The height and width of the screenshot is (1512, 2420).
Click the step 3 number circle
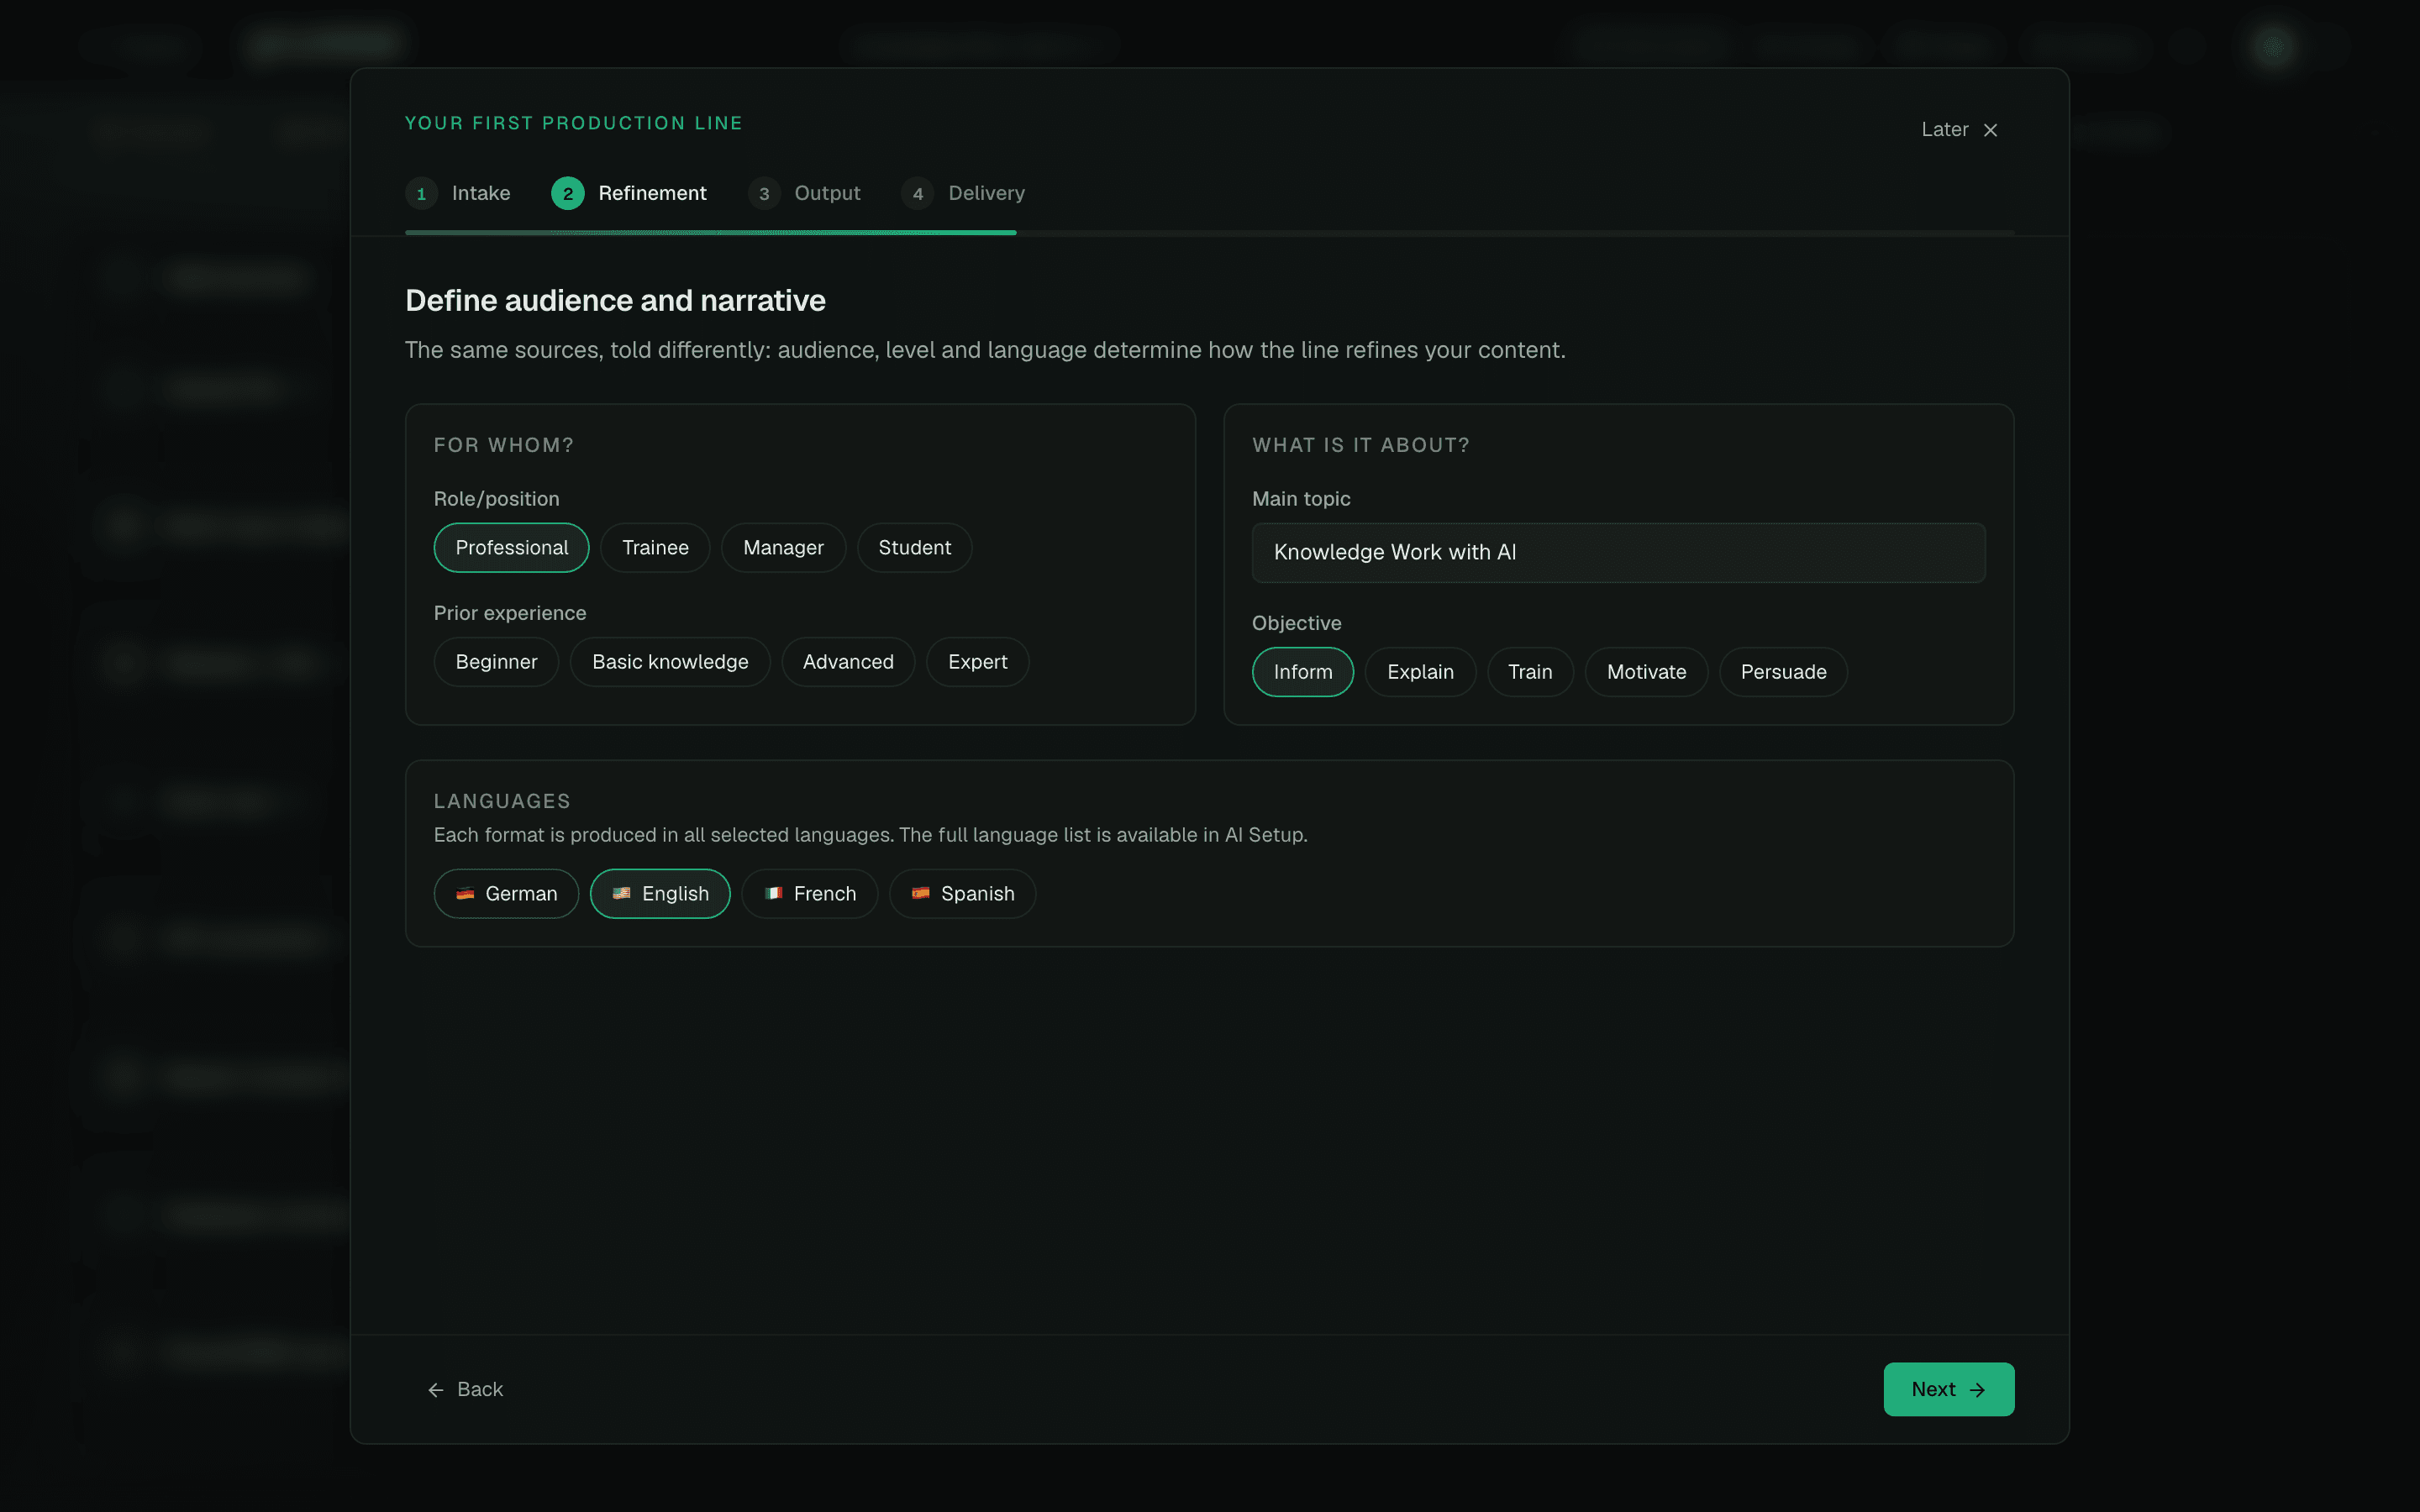(x=764, y=193)
